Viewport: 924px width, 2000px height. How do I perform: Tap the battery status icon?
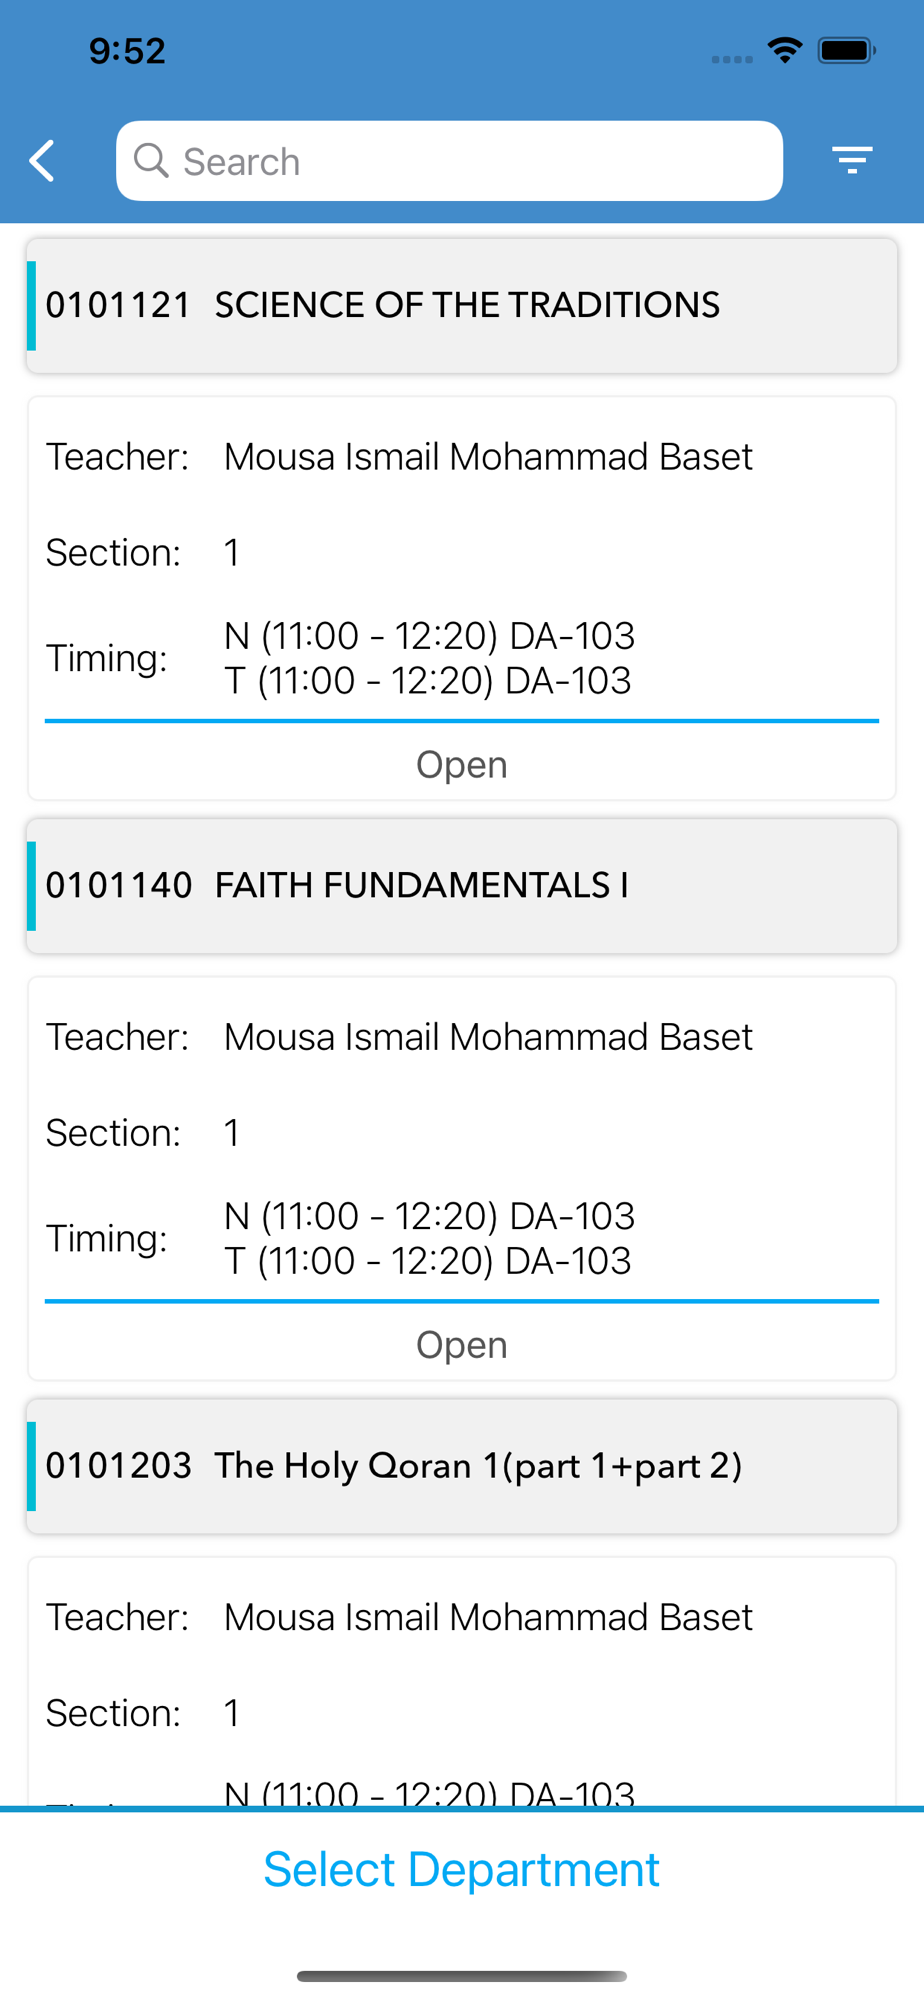point(846,50)
